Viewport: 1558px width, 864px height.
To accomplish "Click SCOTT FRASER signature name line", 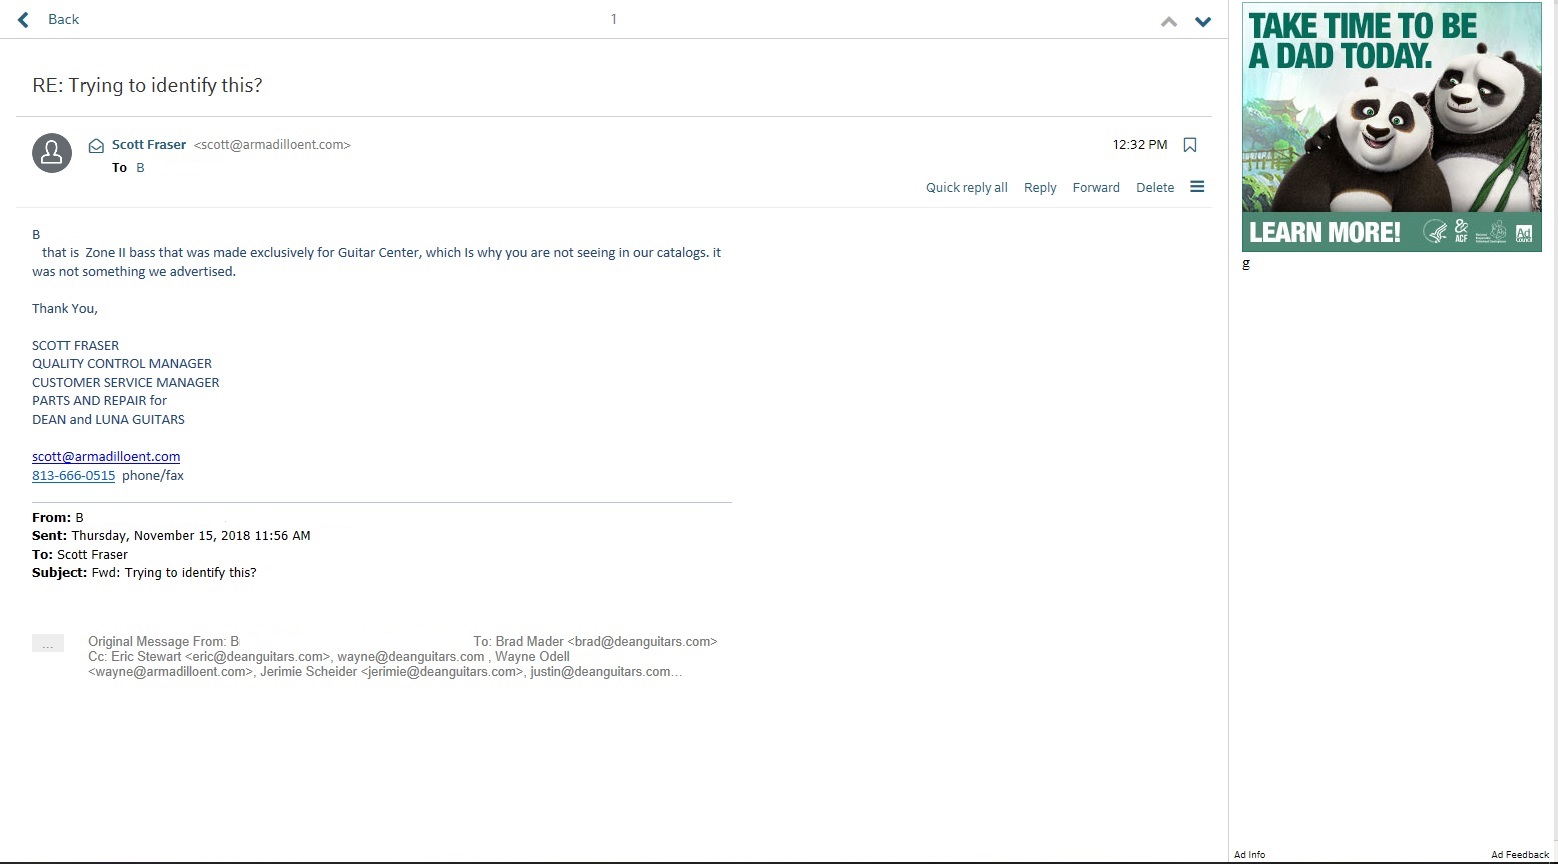I will pos(75,346).
